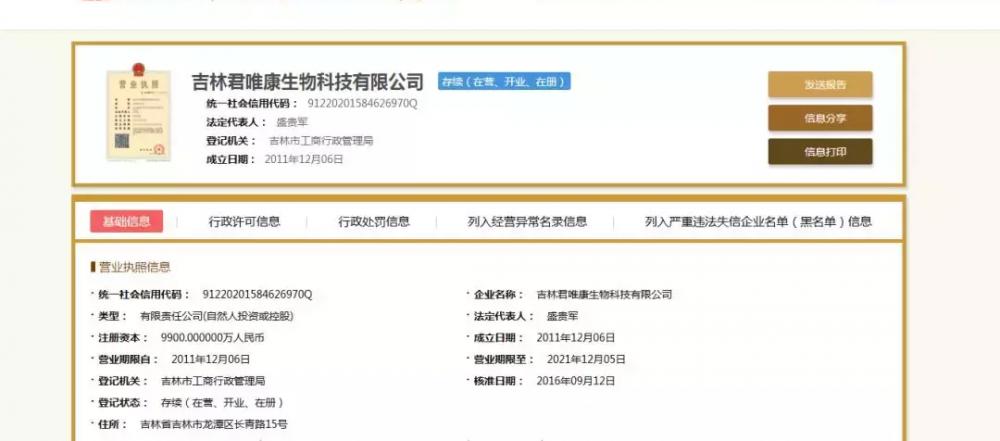Select credit code value in license details
The height and width of the screenshot is (441, 1000).
click(x=257, y=294)
